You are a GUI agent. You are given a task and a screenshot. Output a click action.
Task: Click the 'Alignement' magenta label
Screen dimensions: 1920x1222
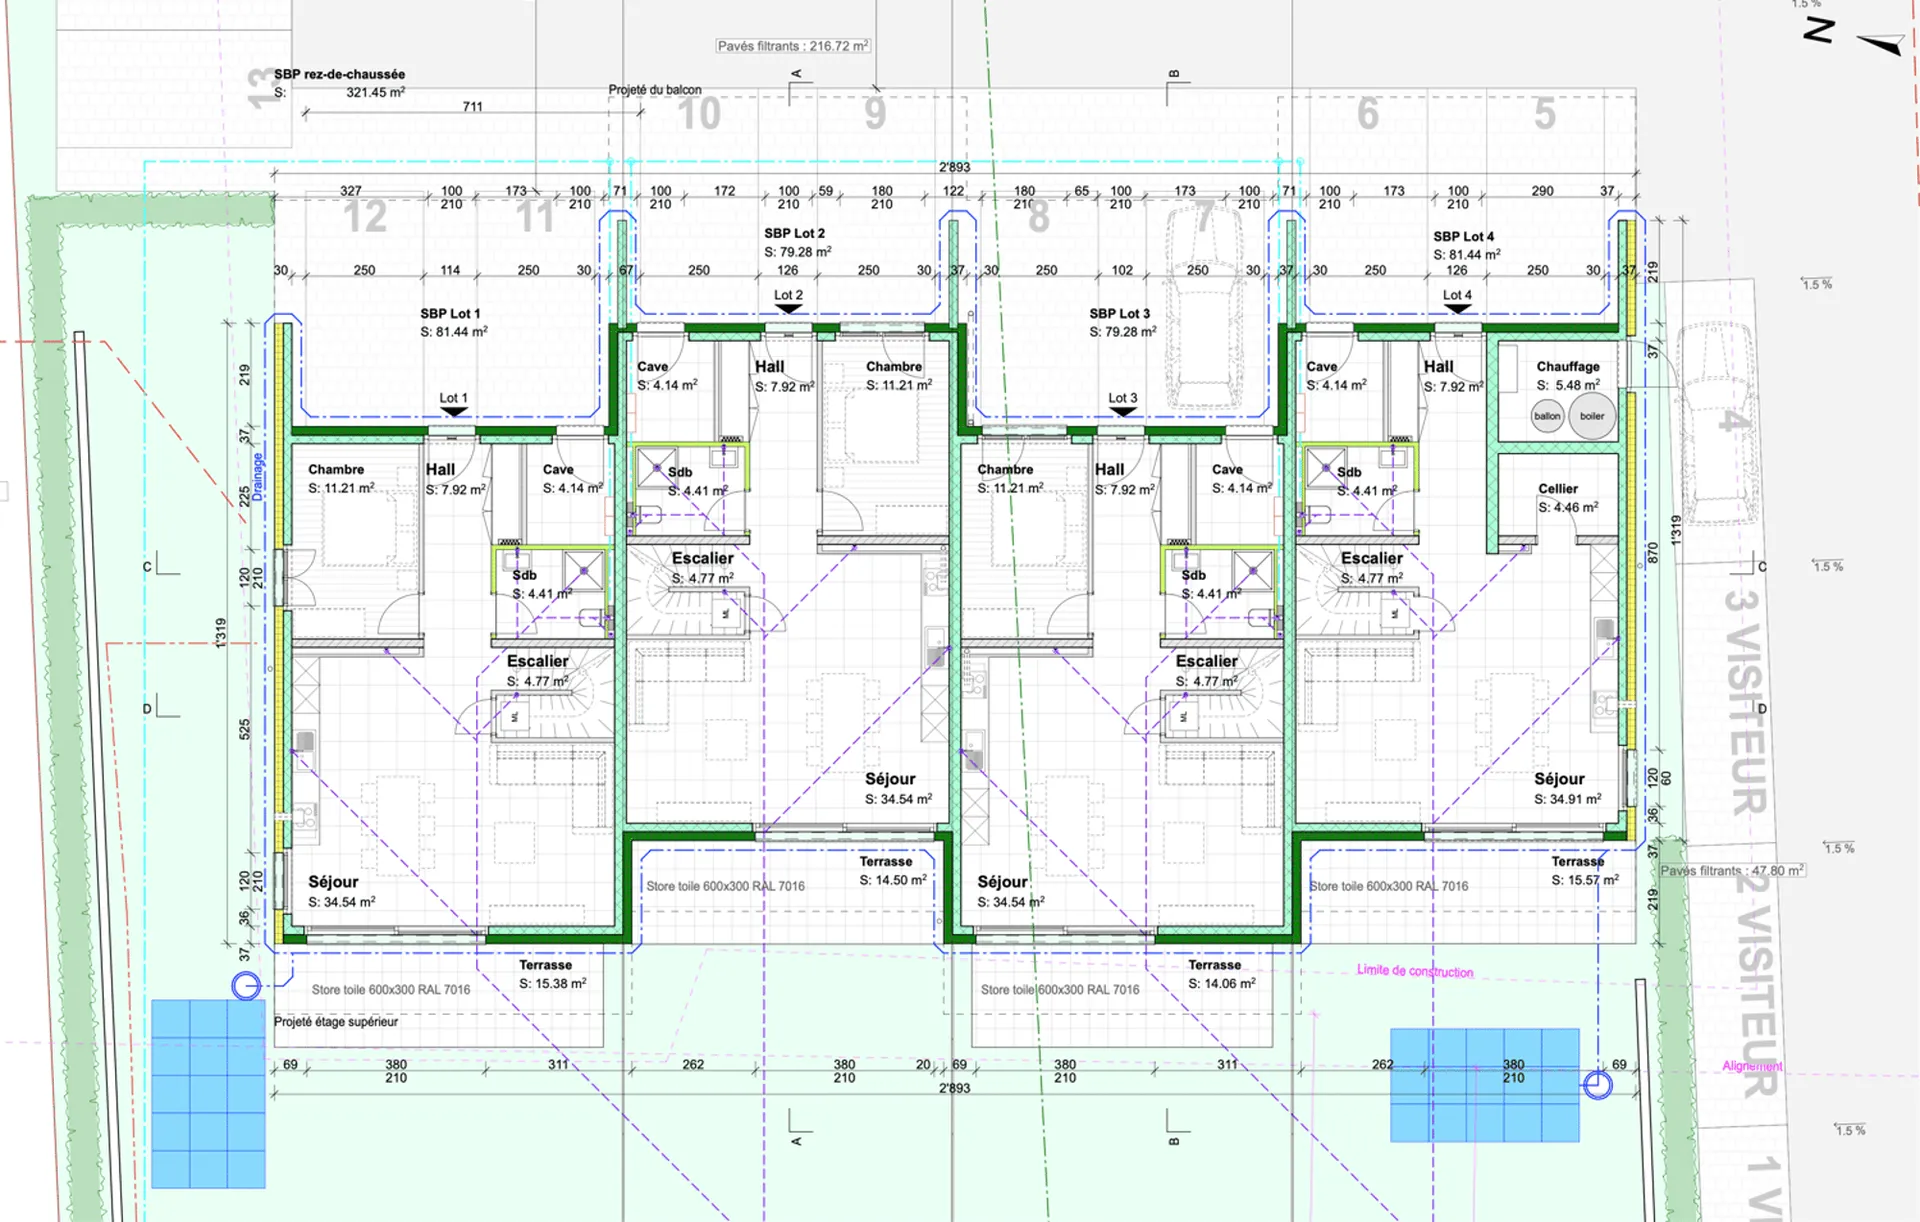(x=1752, y=1066)
